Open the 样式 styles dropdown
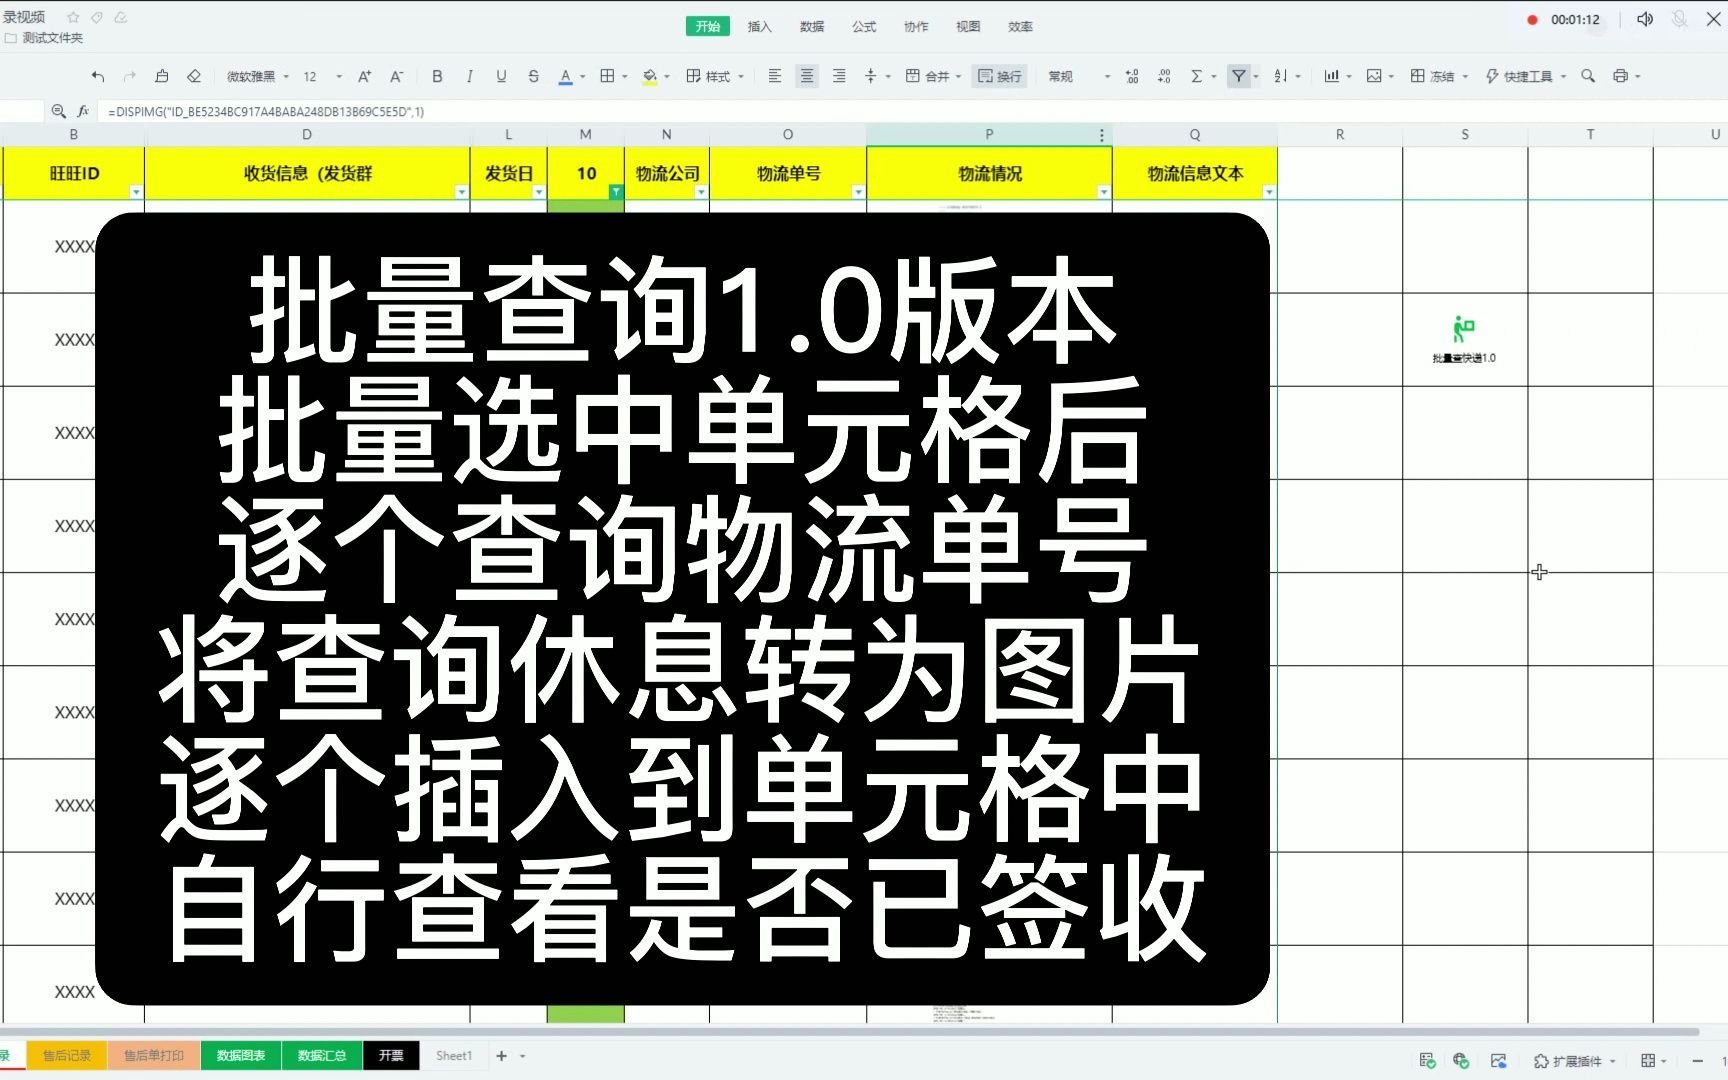 715,76
